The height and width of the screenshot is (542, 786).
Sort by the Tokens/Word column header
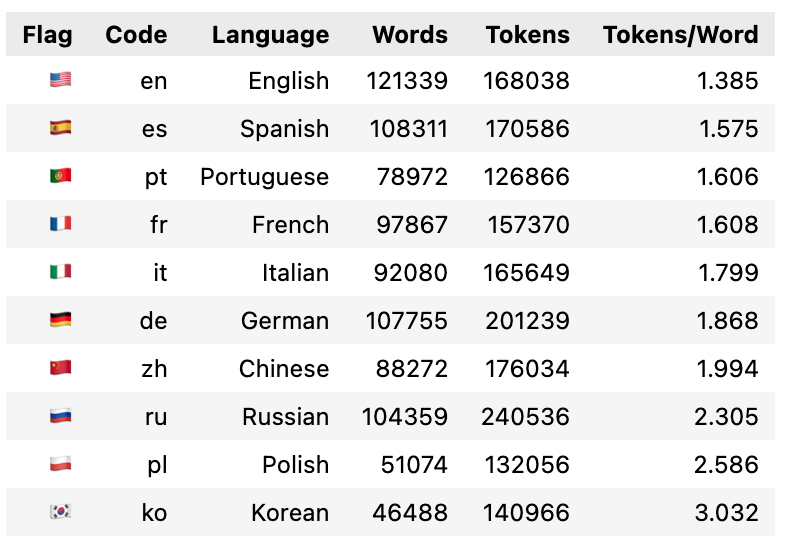point(680,35)
